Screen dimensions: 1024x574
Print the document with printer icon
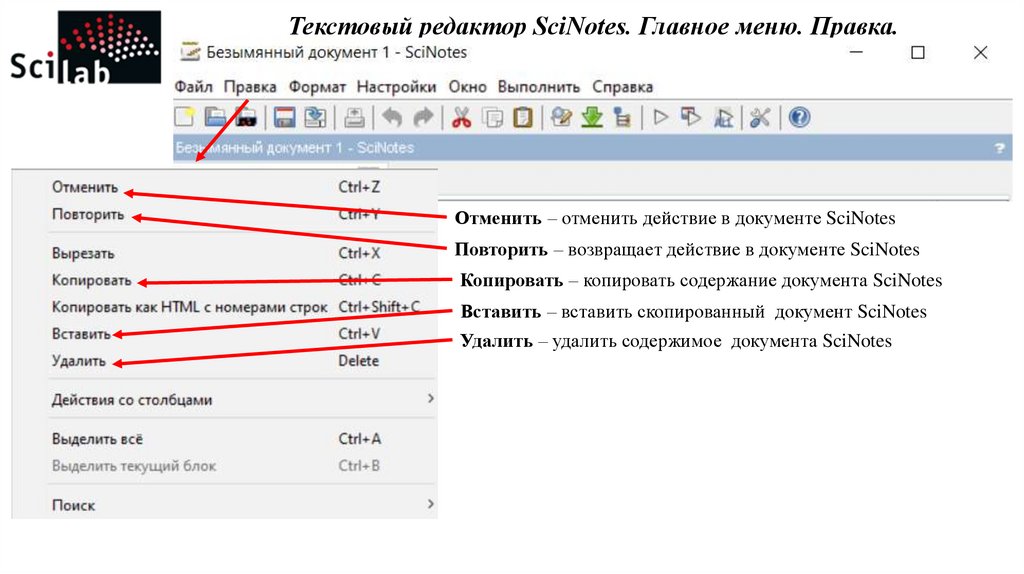click(x=355, y=118)
